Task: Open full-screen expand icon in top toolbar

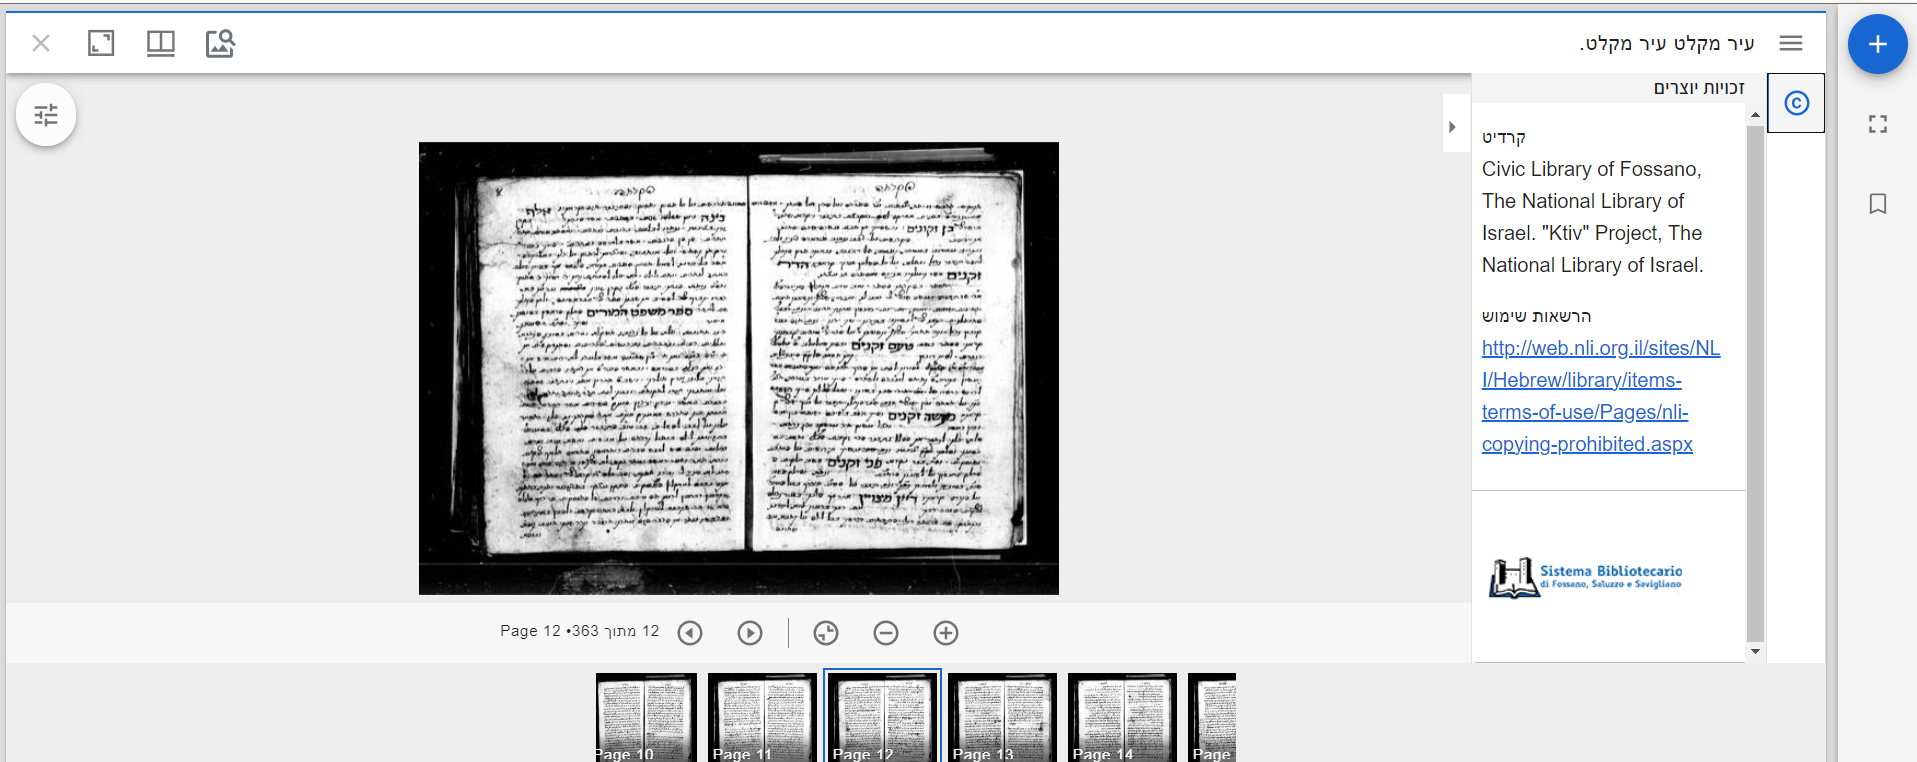Action: coord(101,43)
